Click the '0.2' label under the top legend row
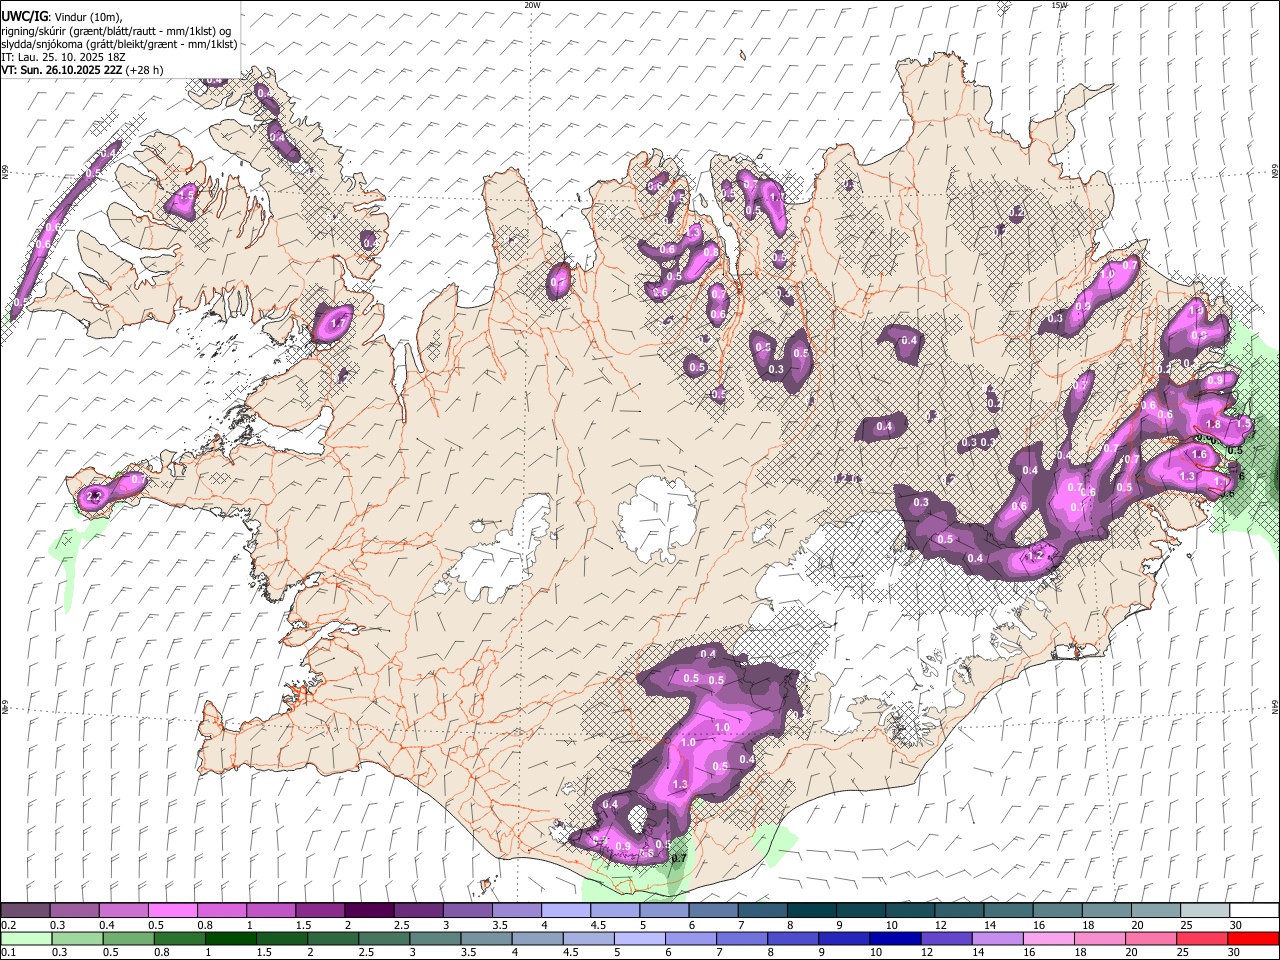 pyautogui.click(x=8, y=925)
